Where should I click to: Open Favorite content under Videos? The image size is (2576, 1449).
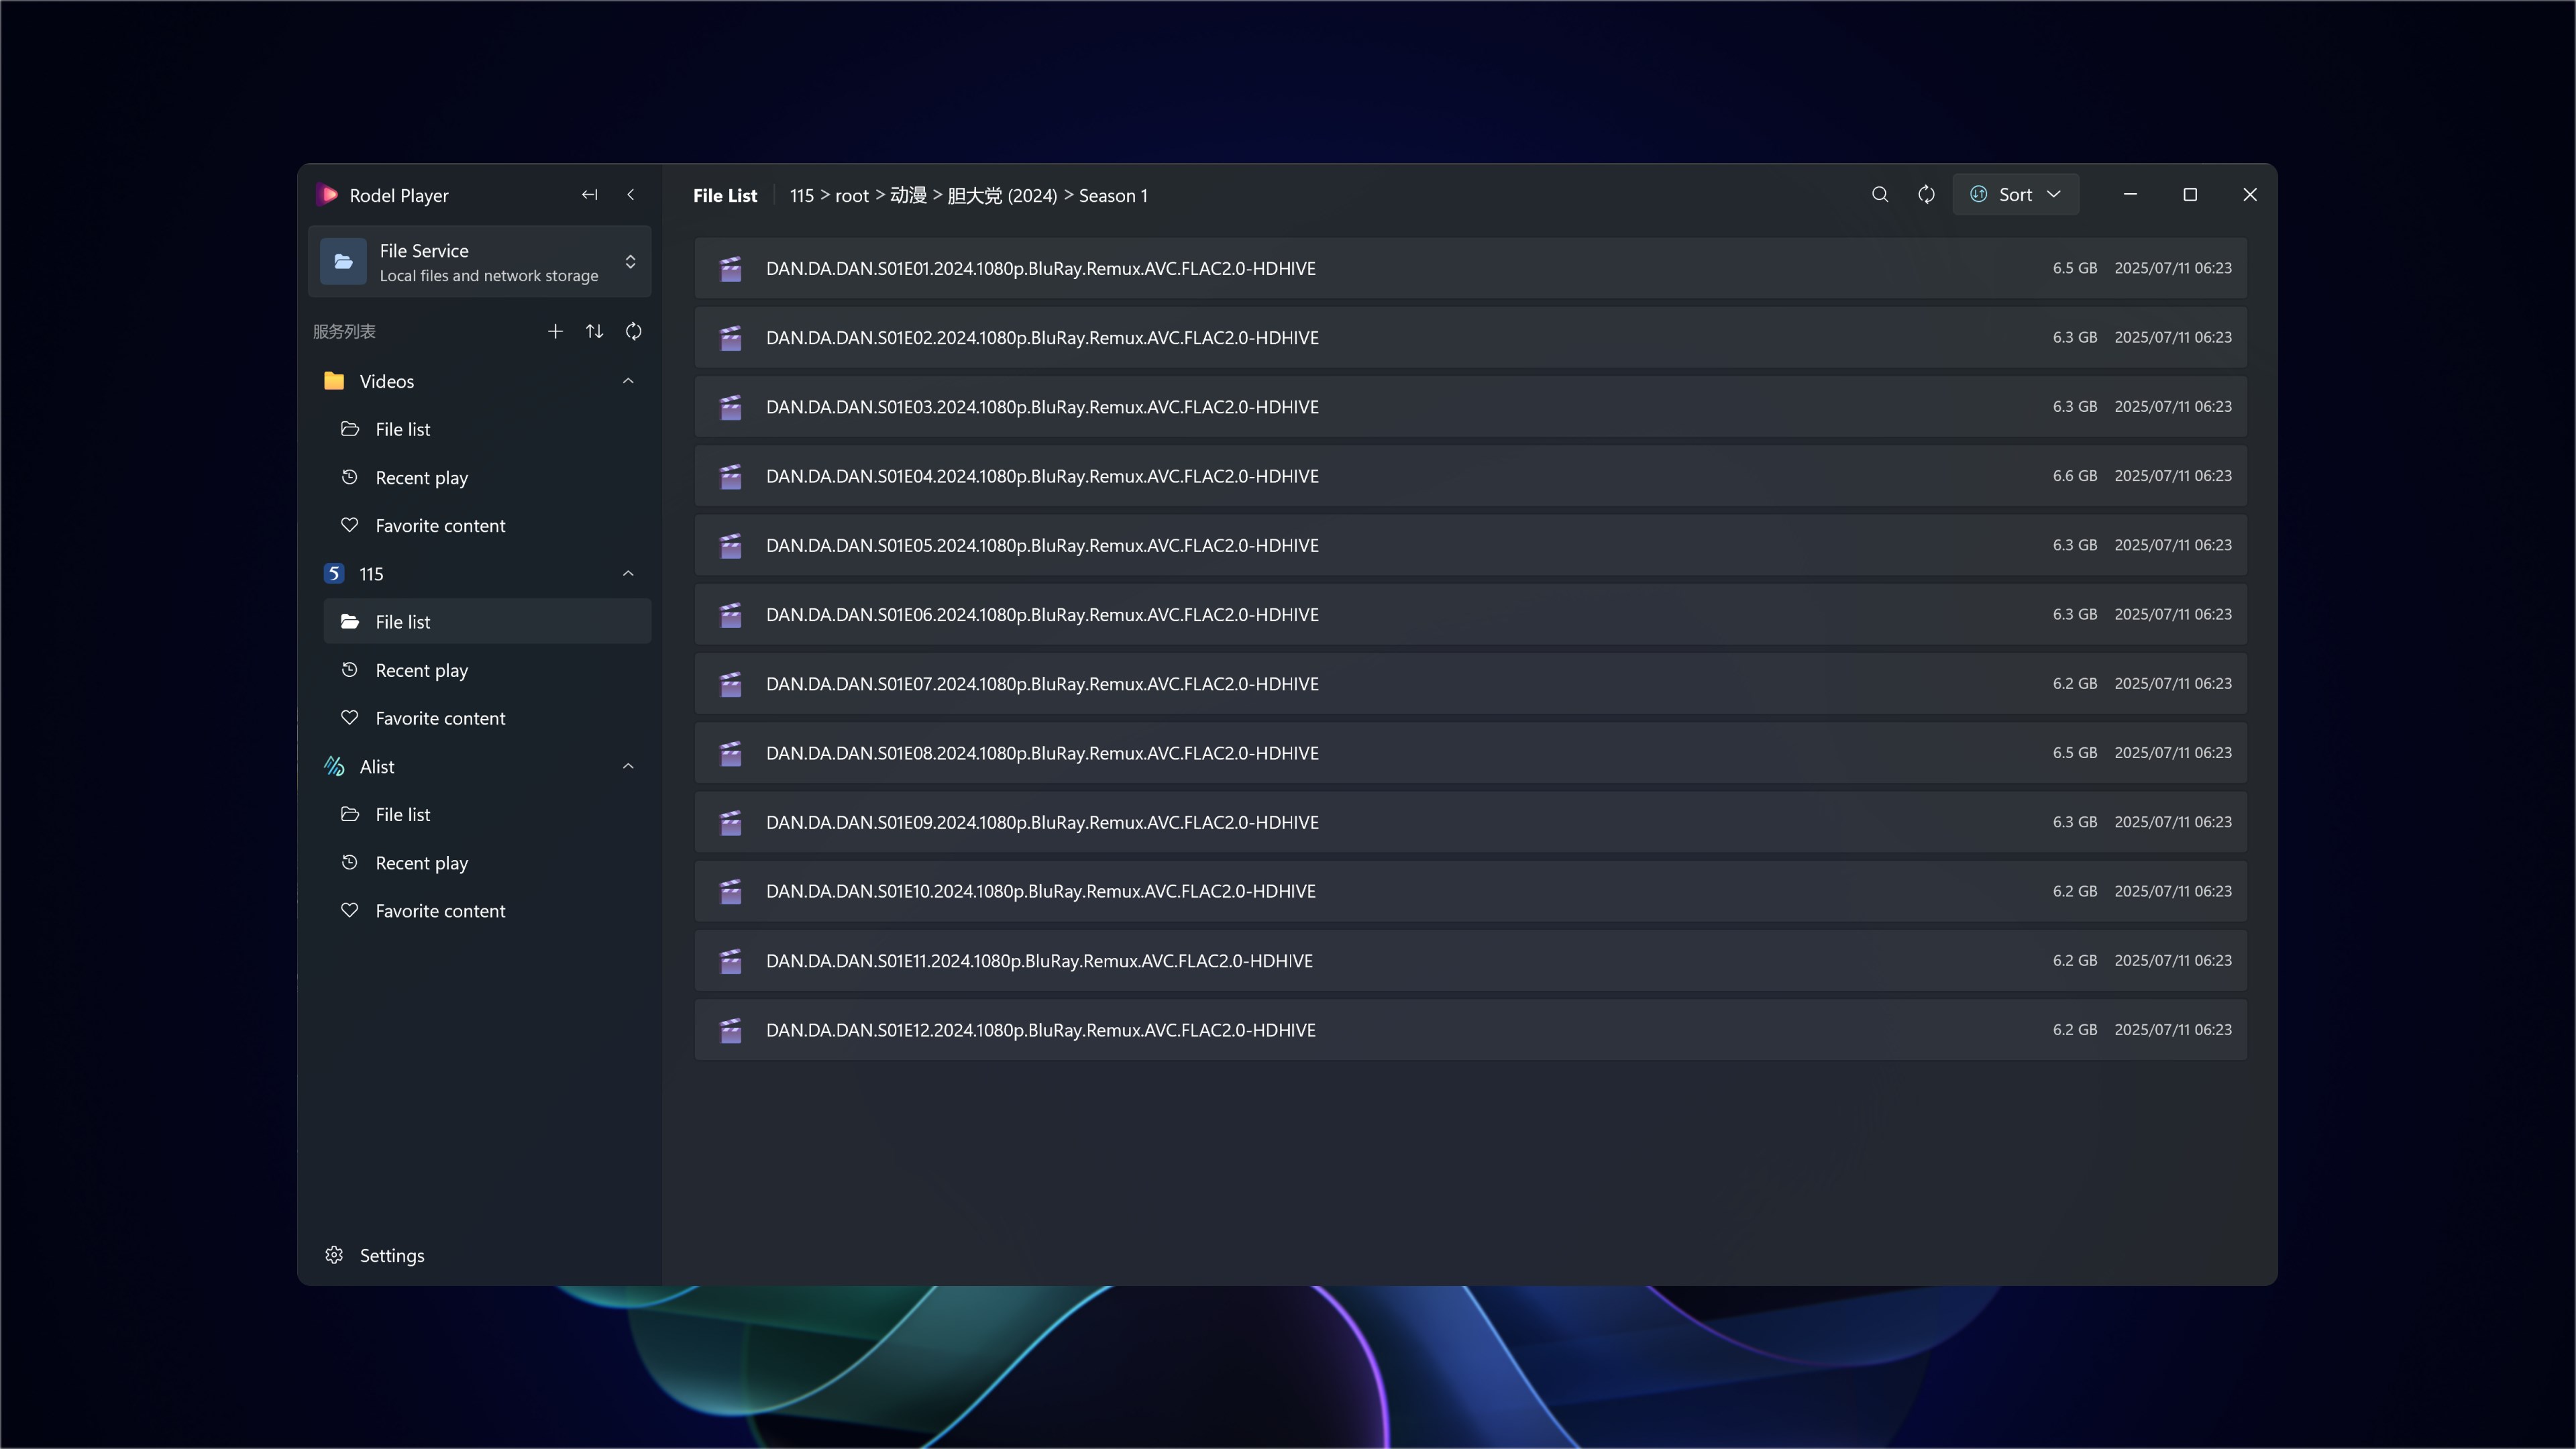pos(488,525)
